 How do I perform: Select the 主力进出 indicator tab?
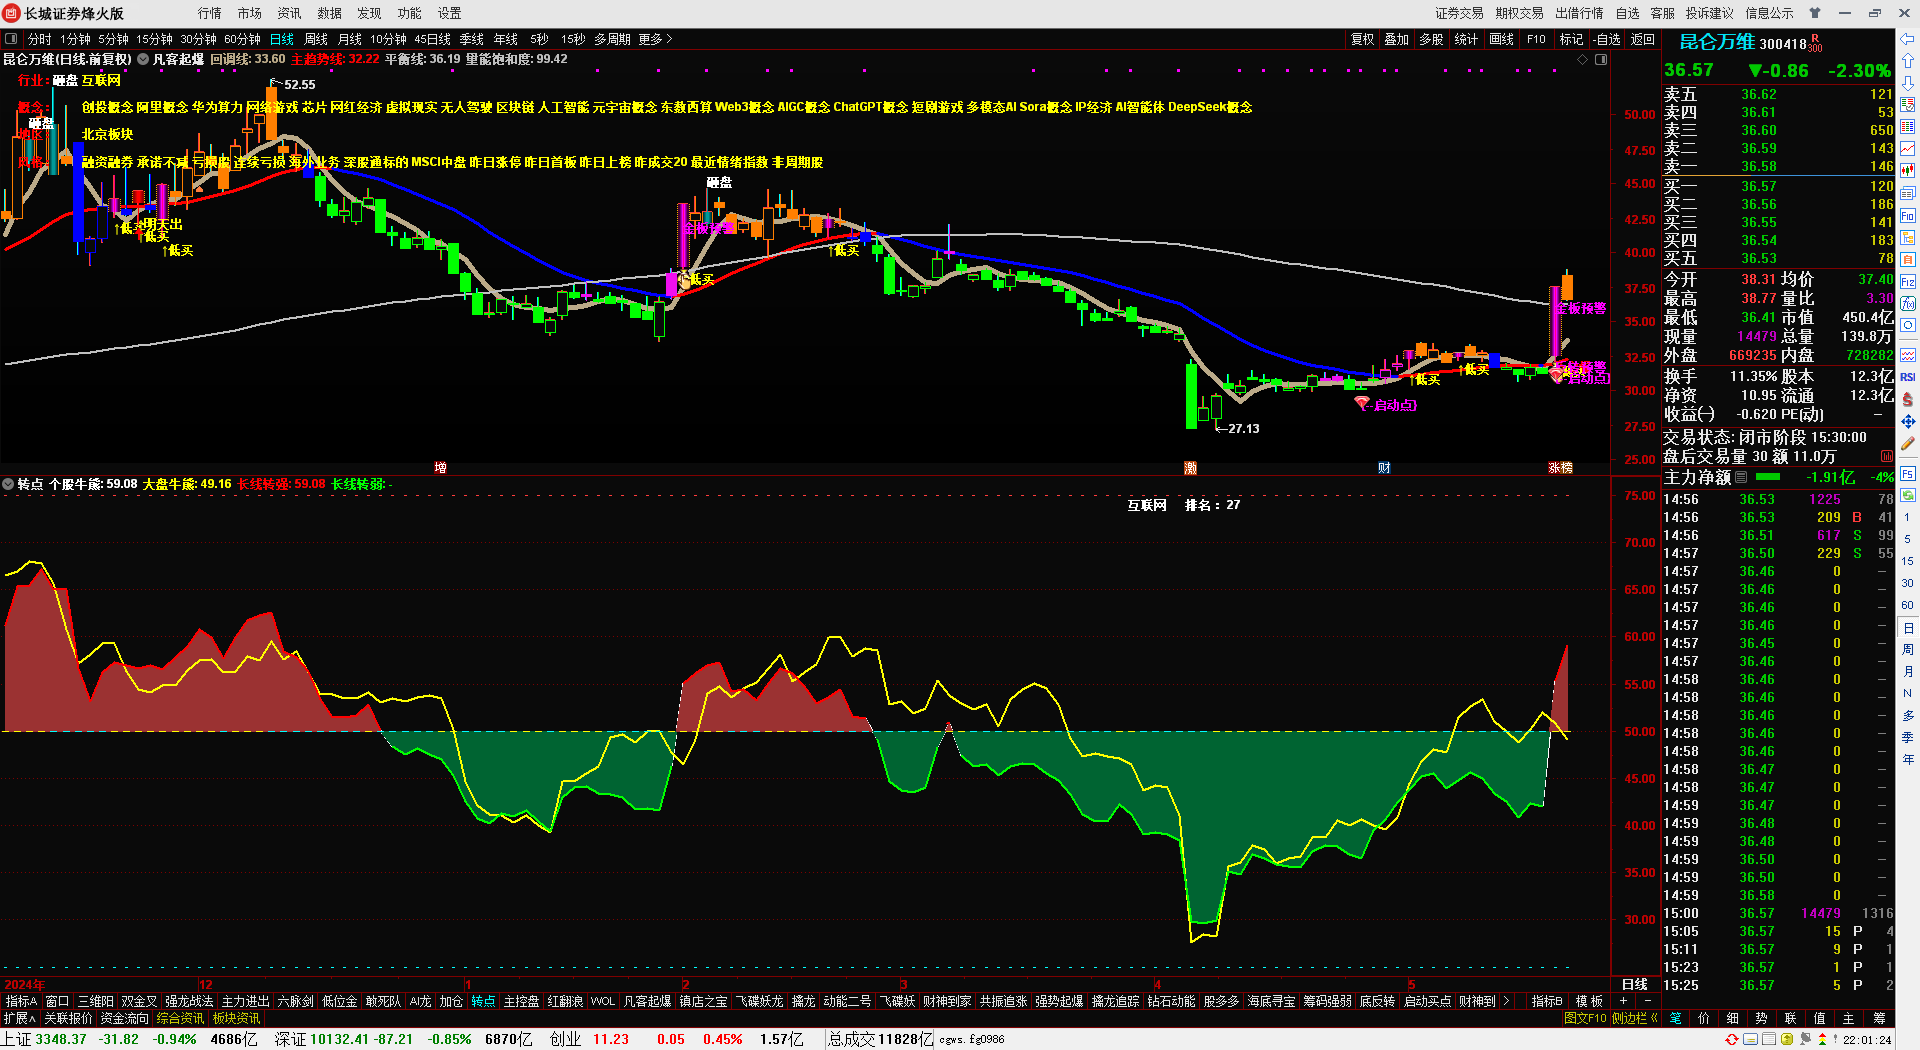coord(245,1001)
